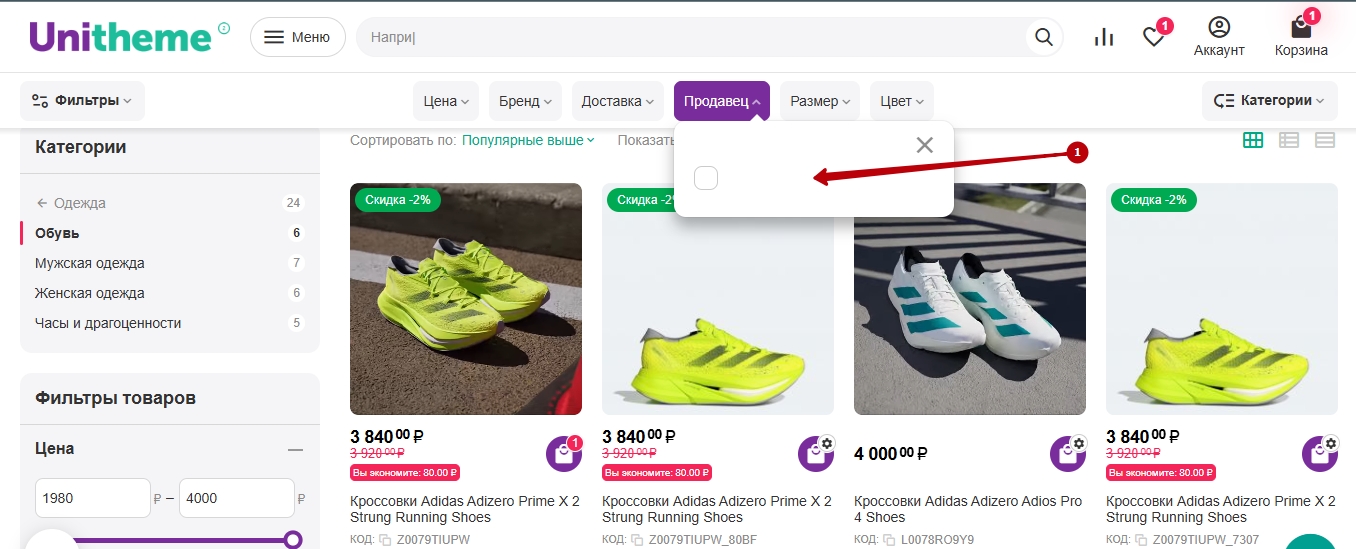Click cart options icon for Adios Pro 4
This screenshot has height=549, width=1356.
[x=1068, y=453]
